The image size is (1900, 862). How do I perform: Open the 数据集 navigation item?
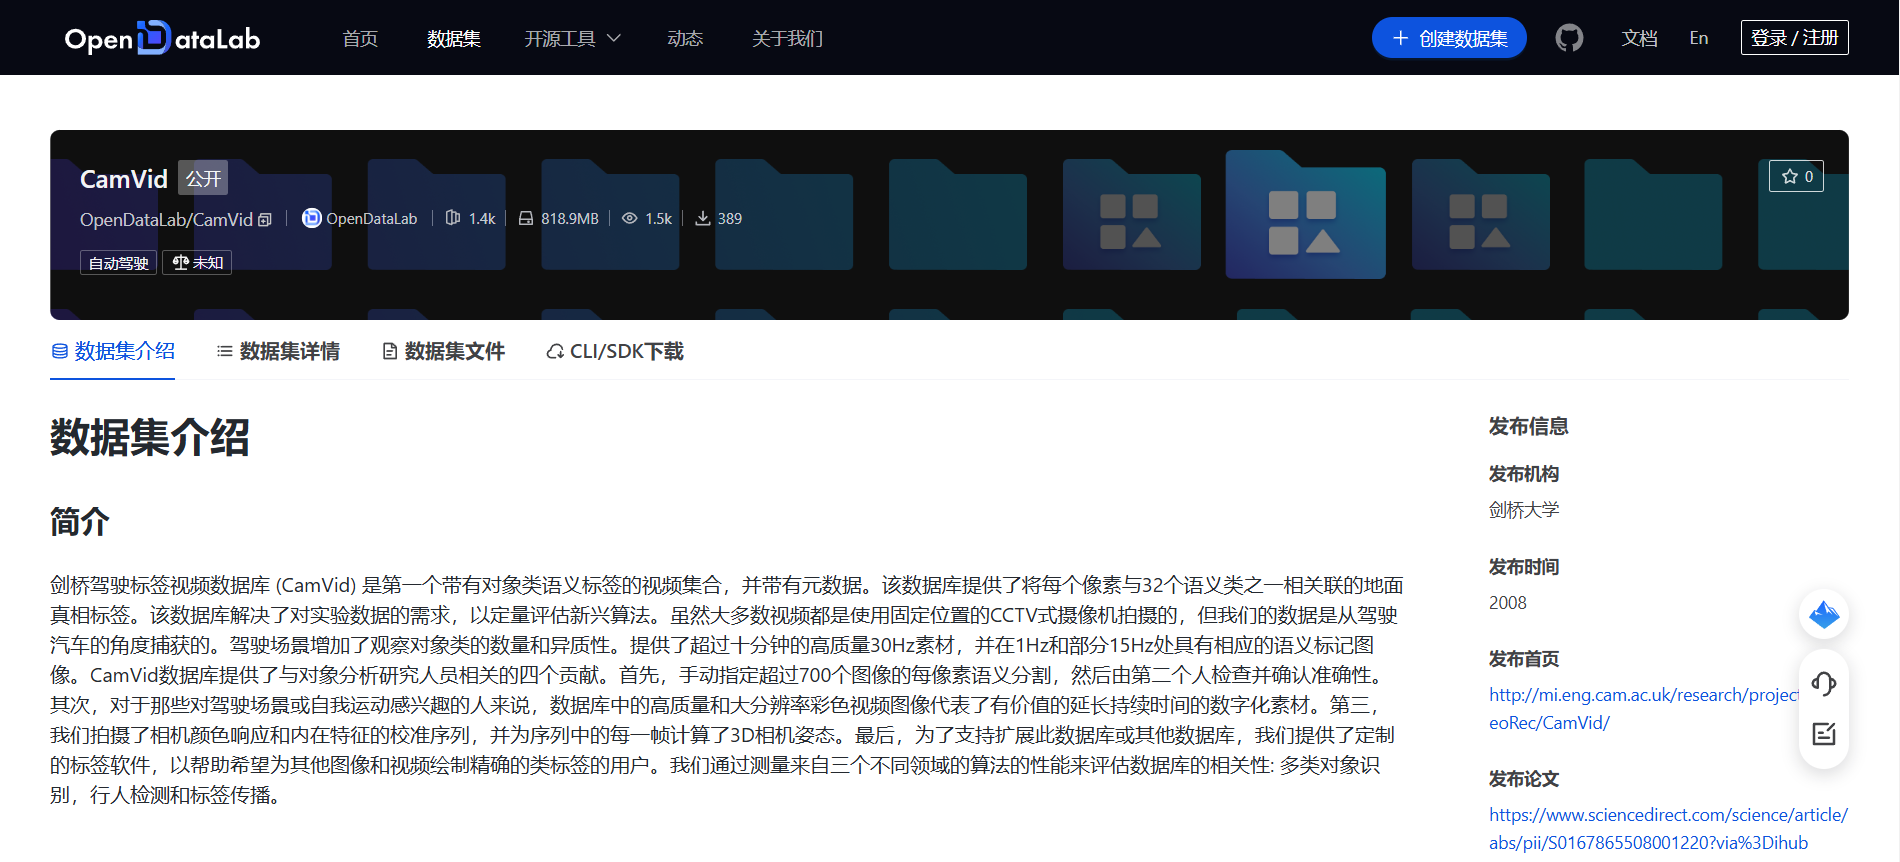click(x=454, y=38)
